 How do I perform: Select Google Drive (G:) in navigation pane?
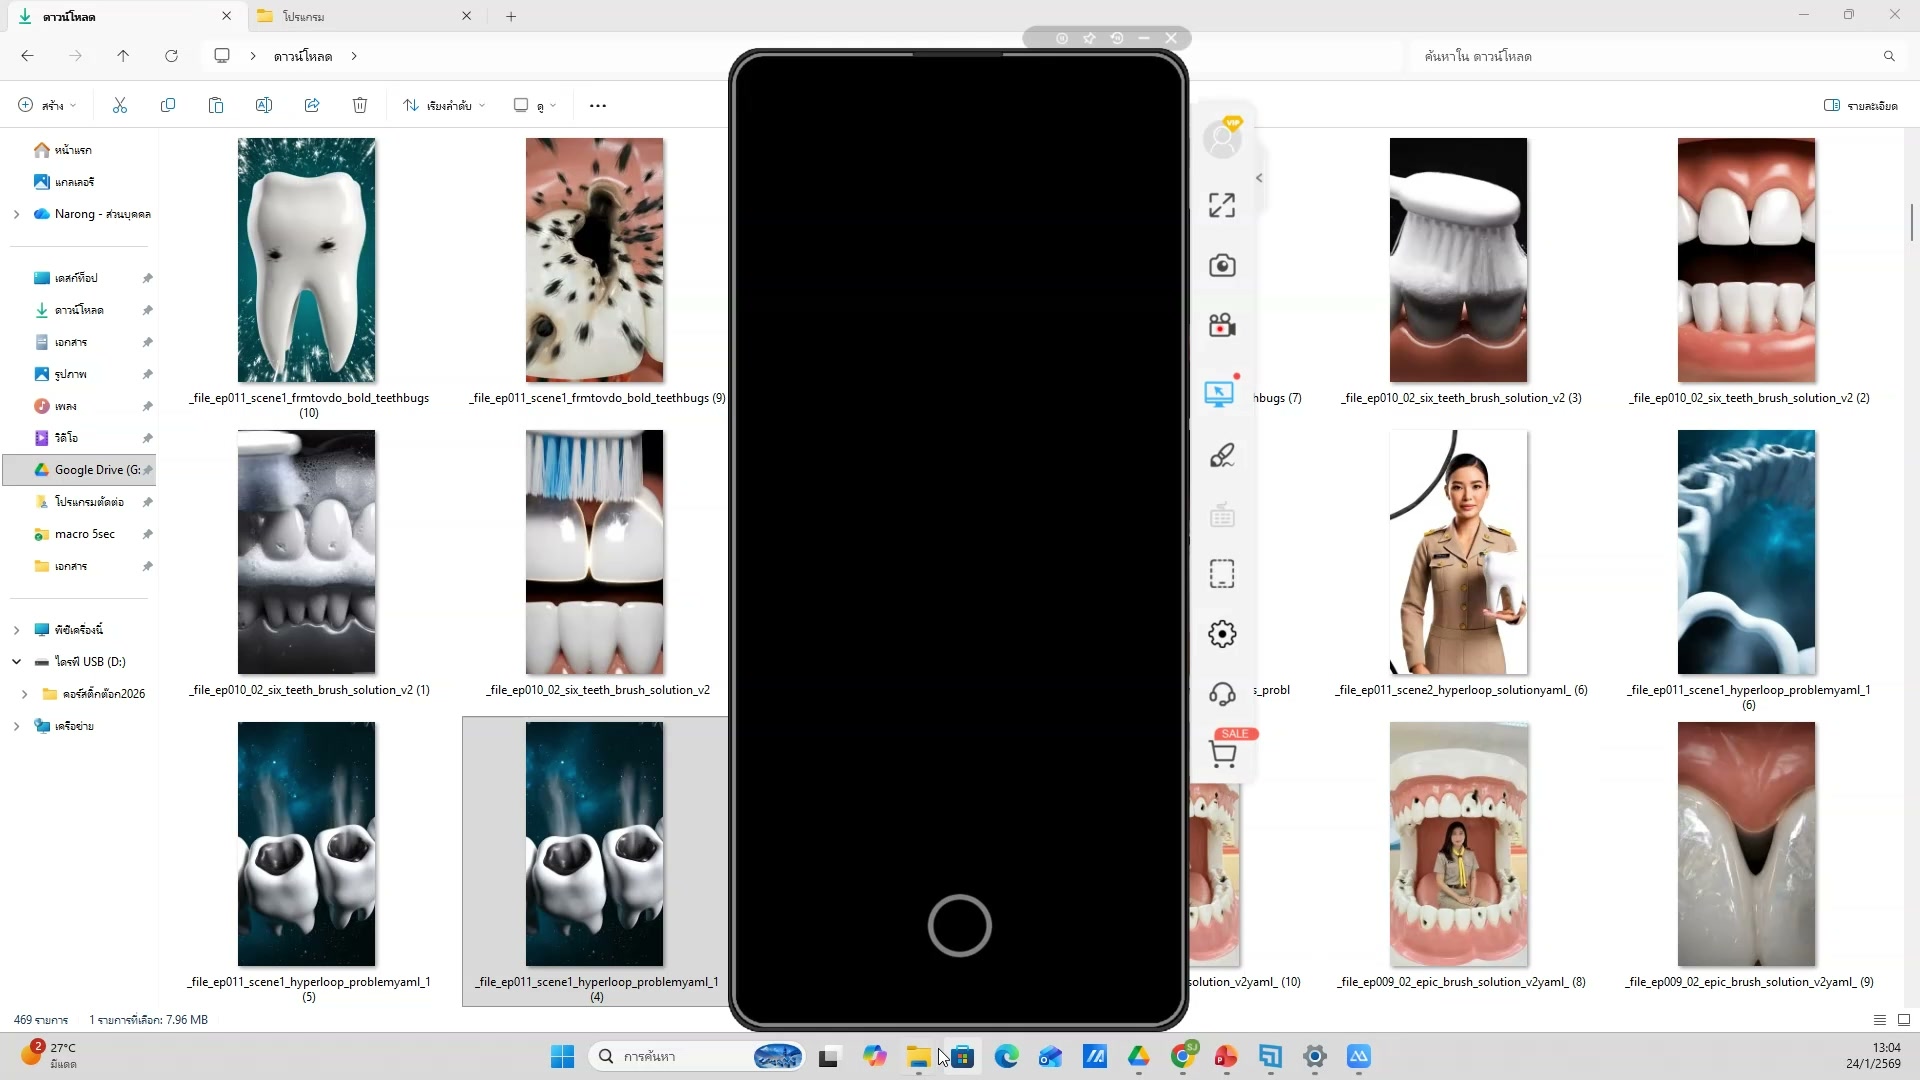tap(88, 470)
